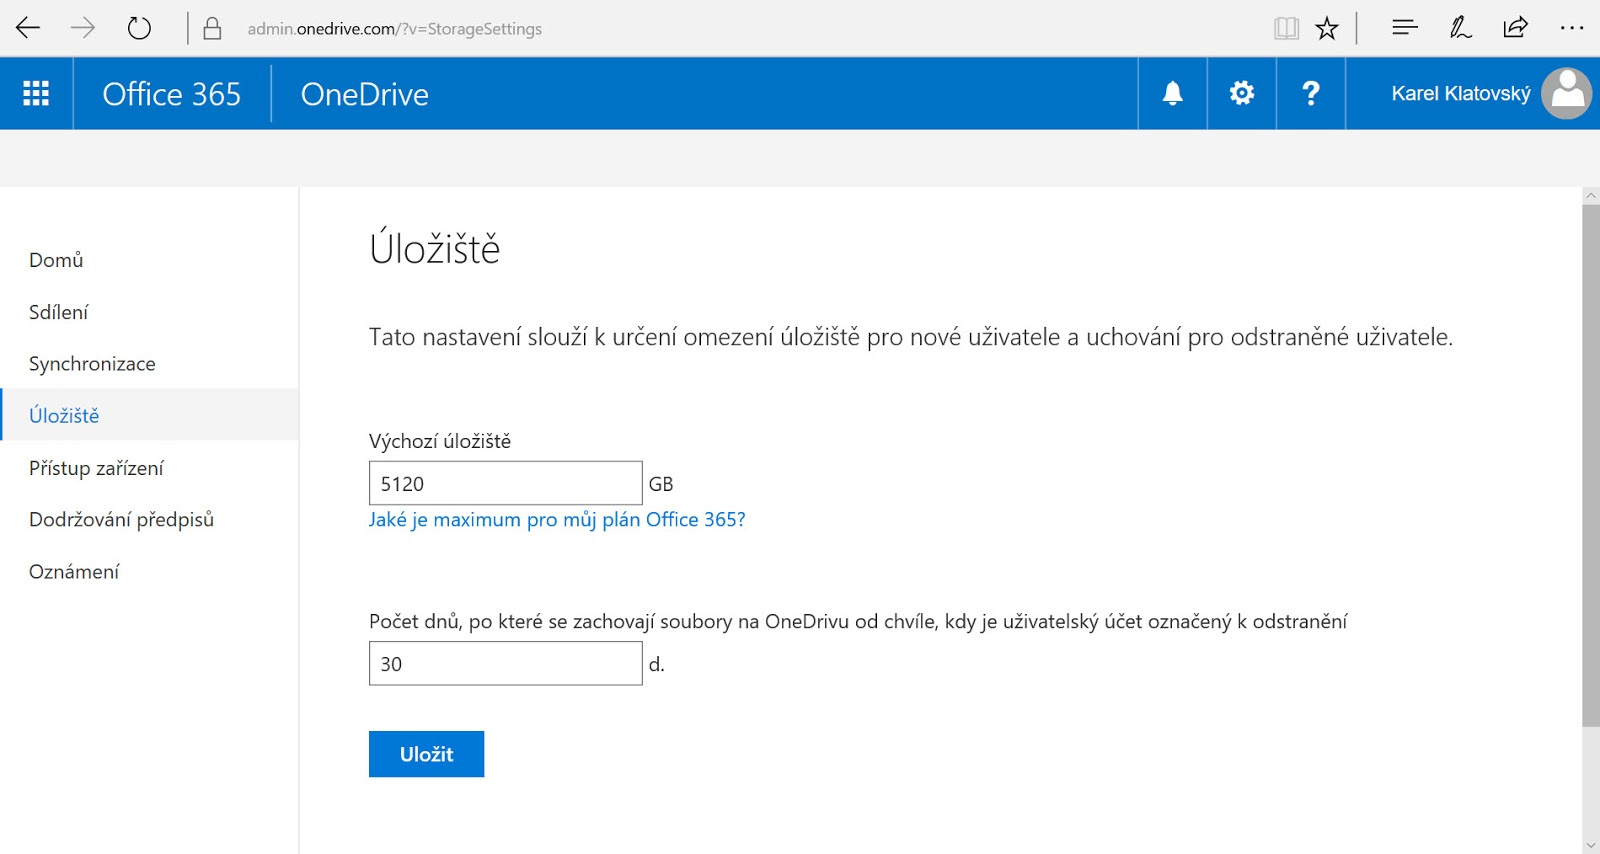The height and width of the screenshot is (854, 1600).
Task: Click the Výchozí úložiště field showing 5120
Action: tap(505, 483)
